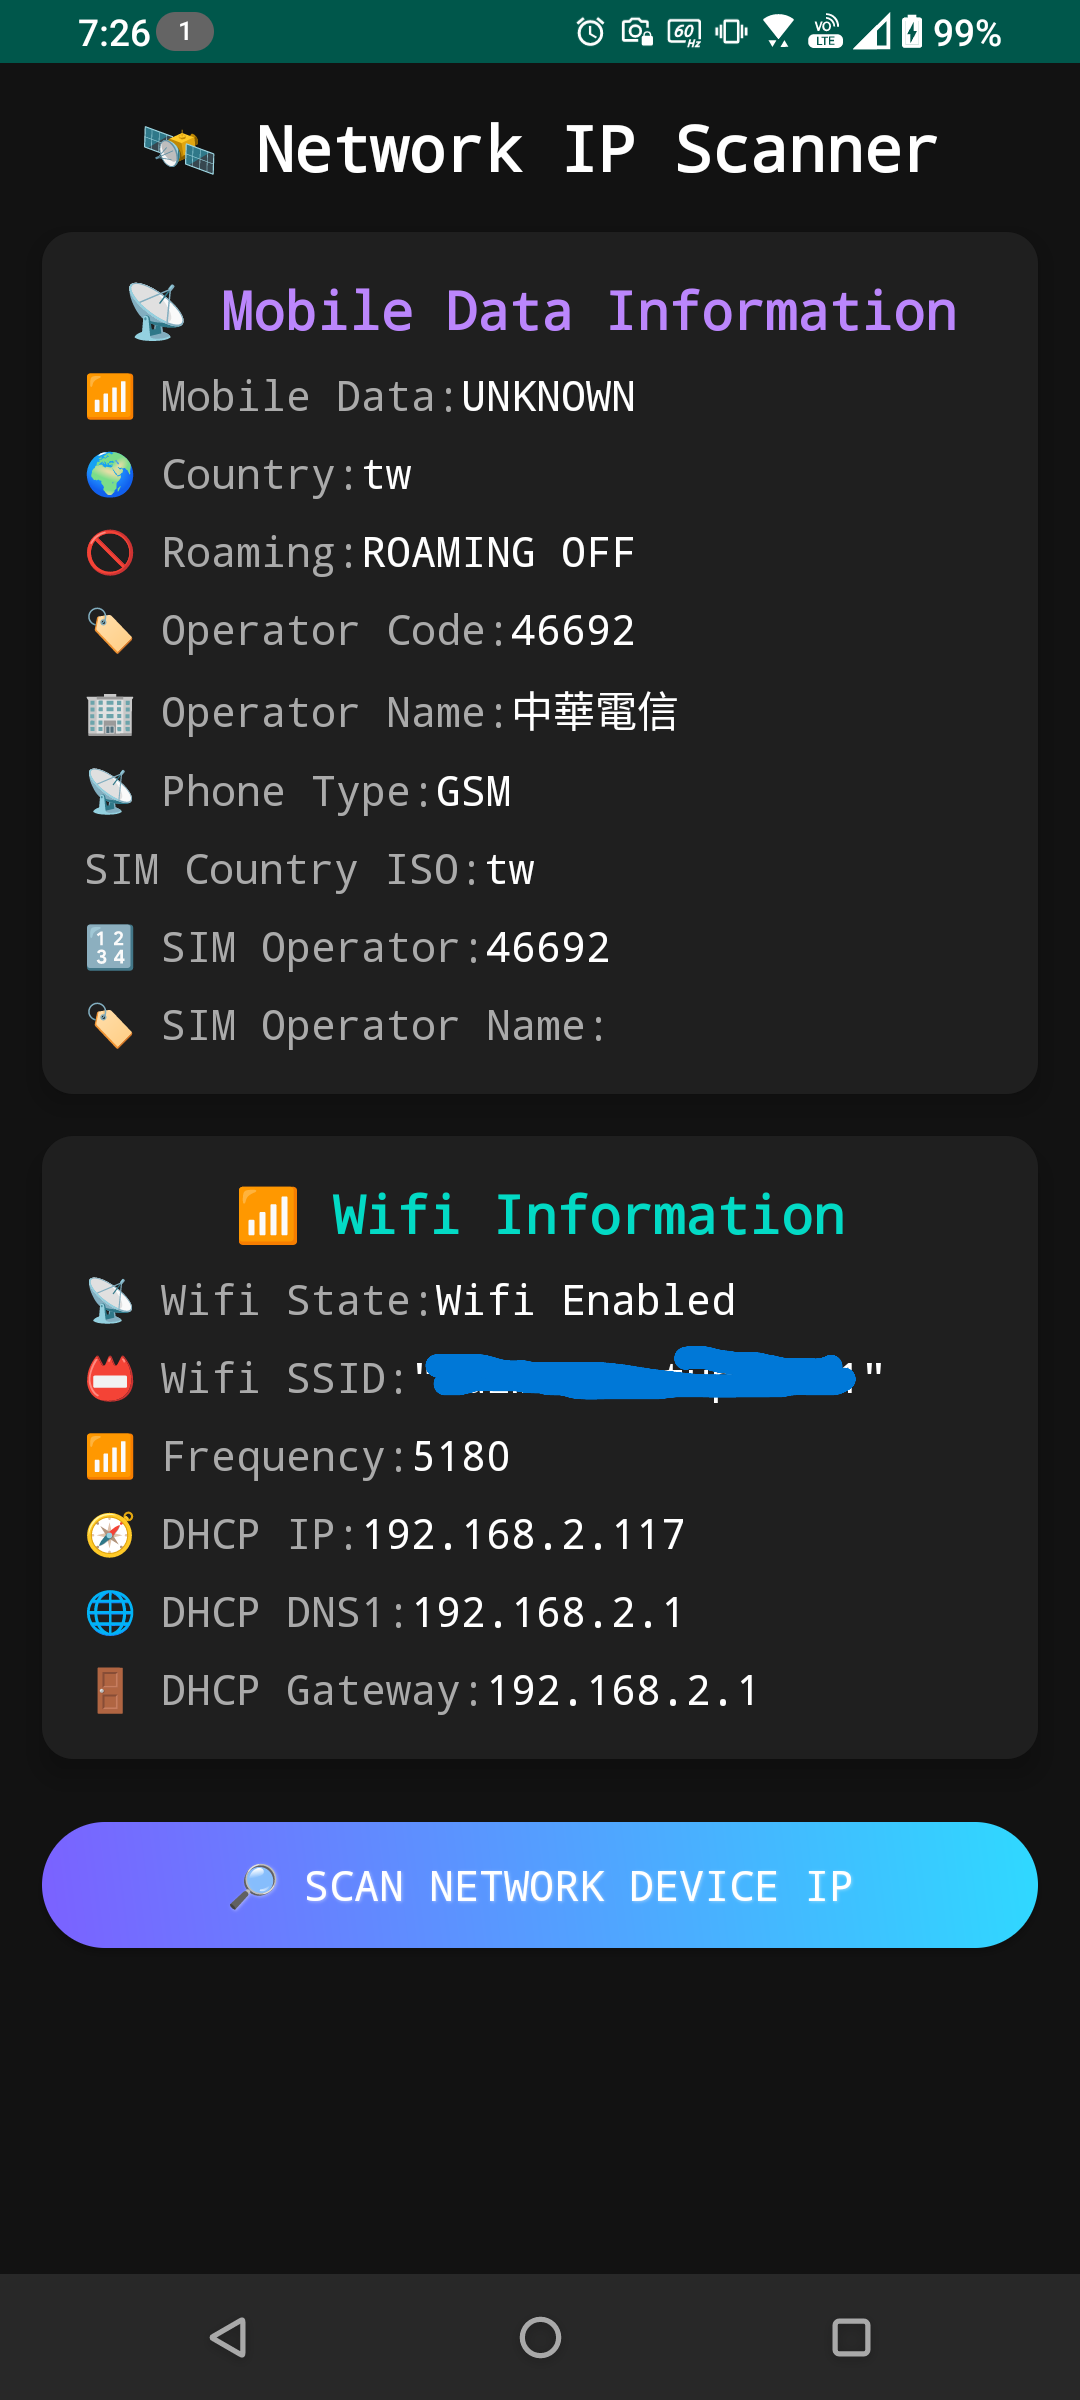Tap the tag icon next to Operator Code
Screen dimensions: 1080x2400
(110, 631)
